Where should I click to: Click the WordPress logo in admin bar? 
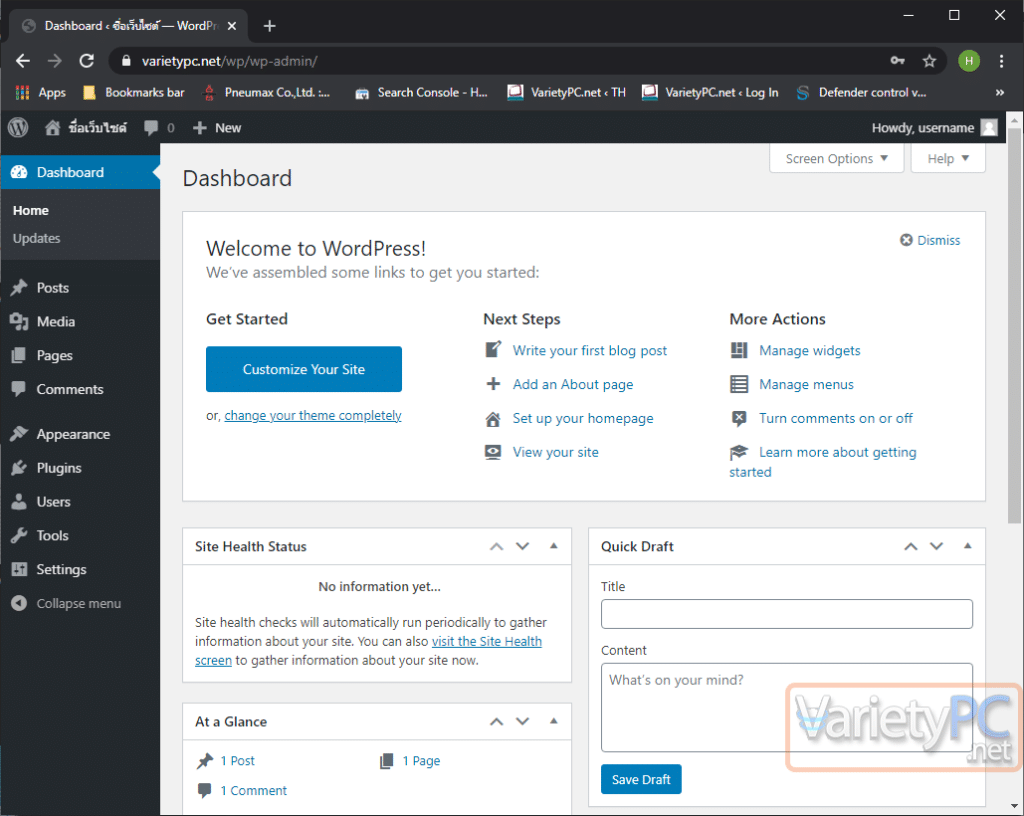(x=18, y=127)
